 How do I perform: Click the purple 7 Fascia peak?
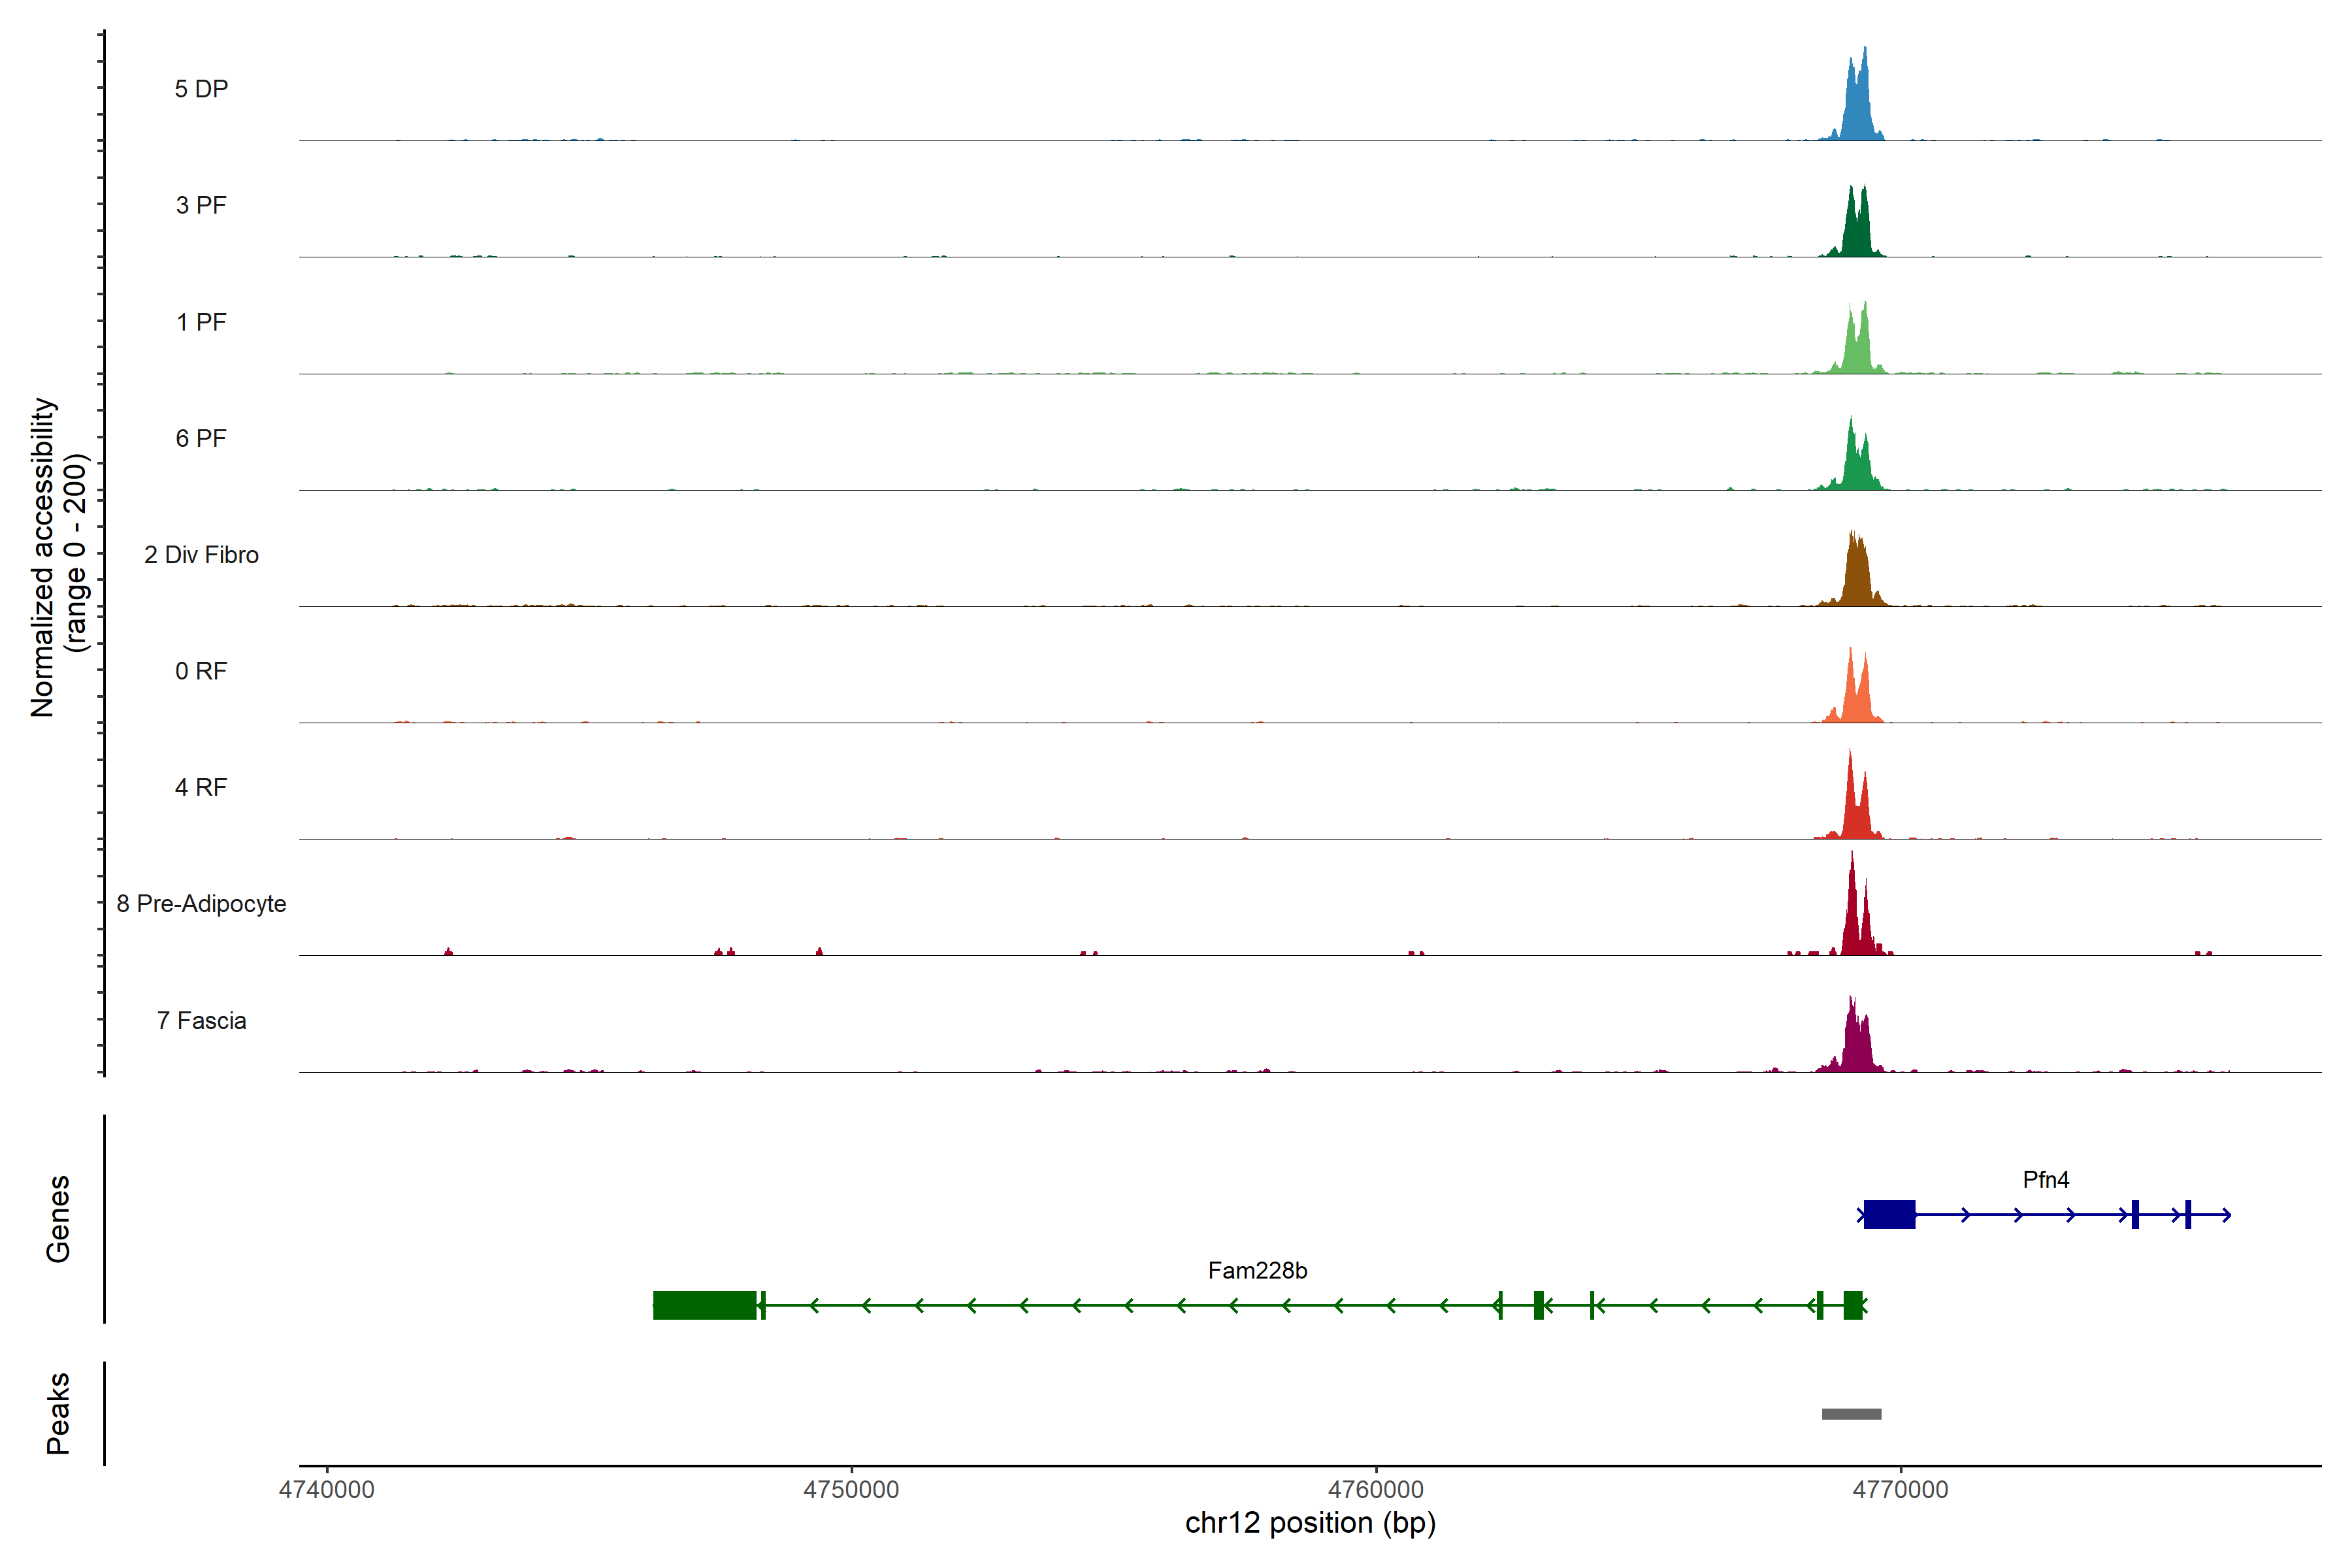pos(1856,1045)
